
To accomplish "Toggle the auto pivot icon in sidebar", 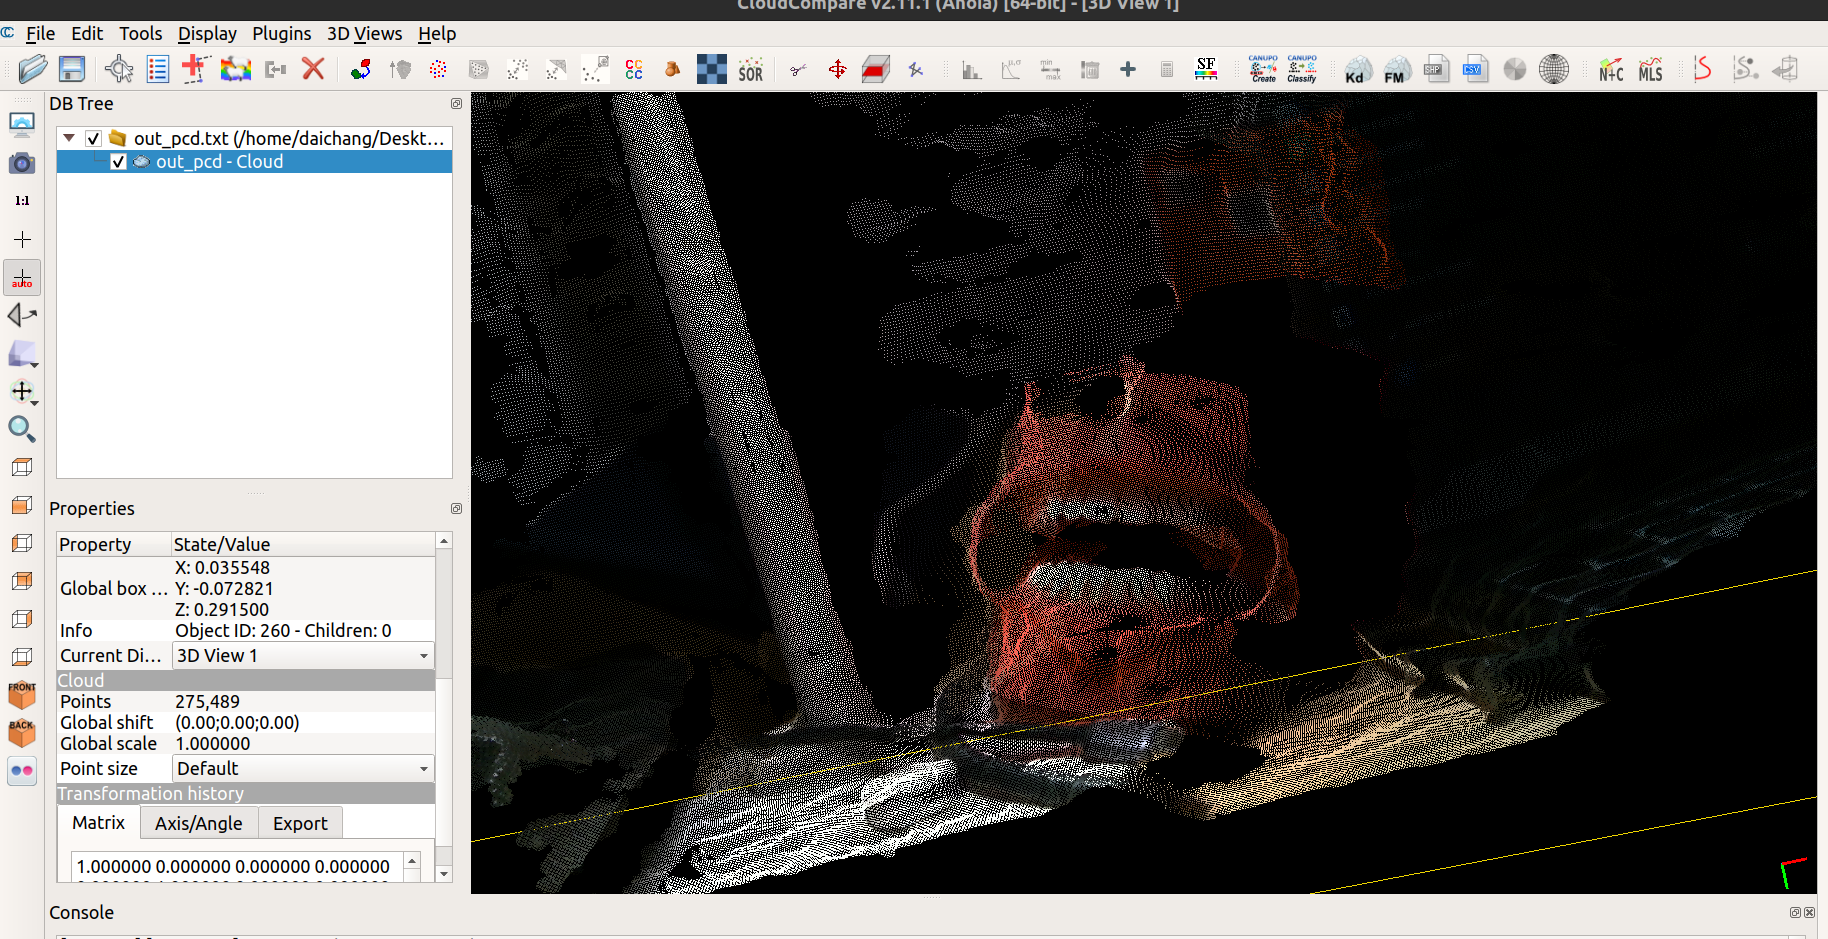I will (22, 277).
